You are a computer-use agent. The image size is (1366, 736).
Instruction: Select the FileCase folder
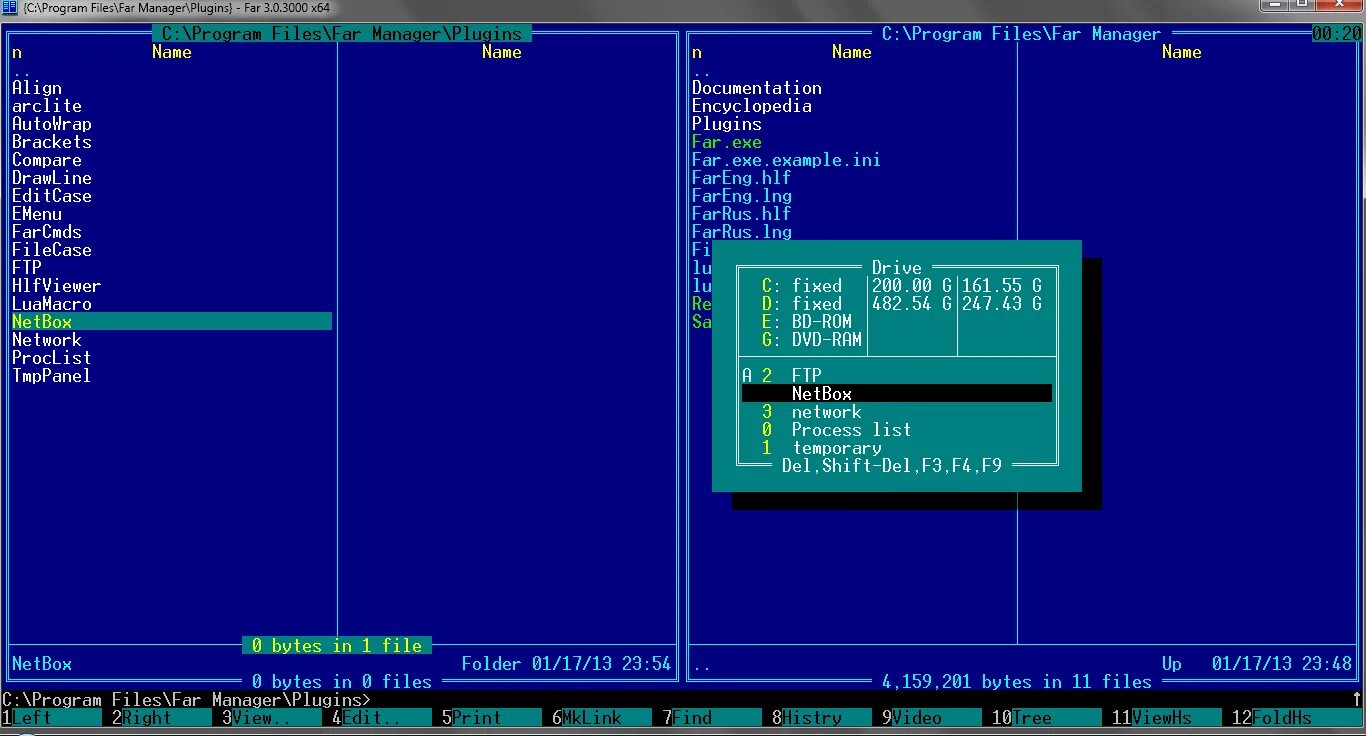[52, 250]
